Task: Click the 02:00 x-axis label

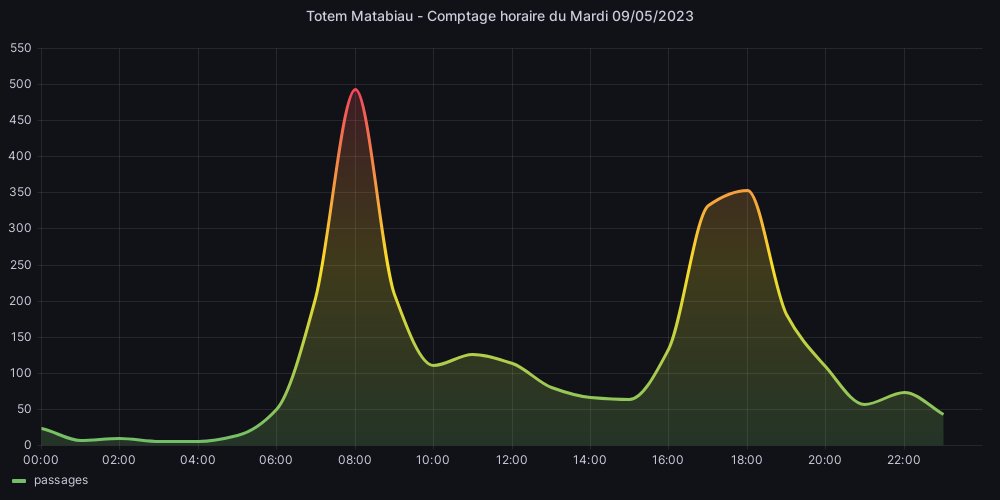Action: (x=119, y=459)
